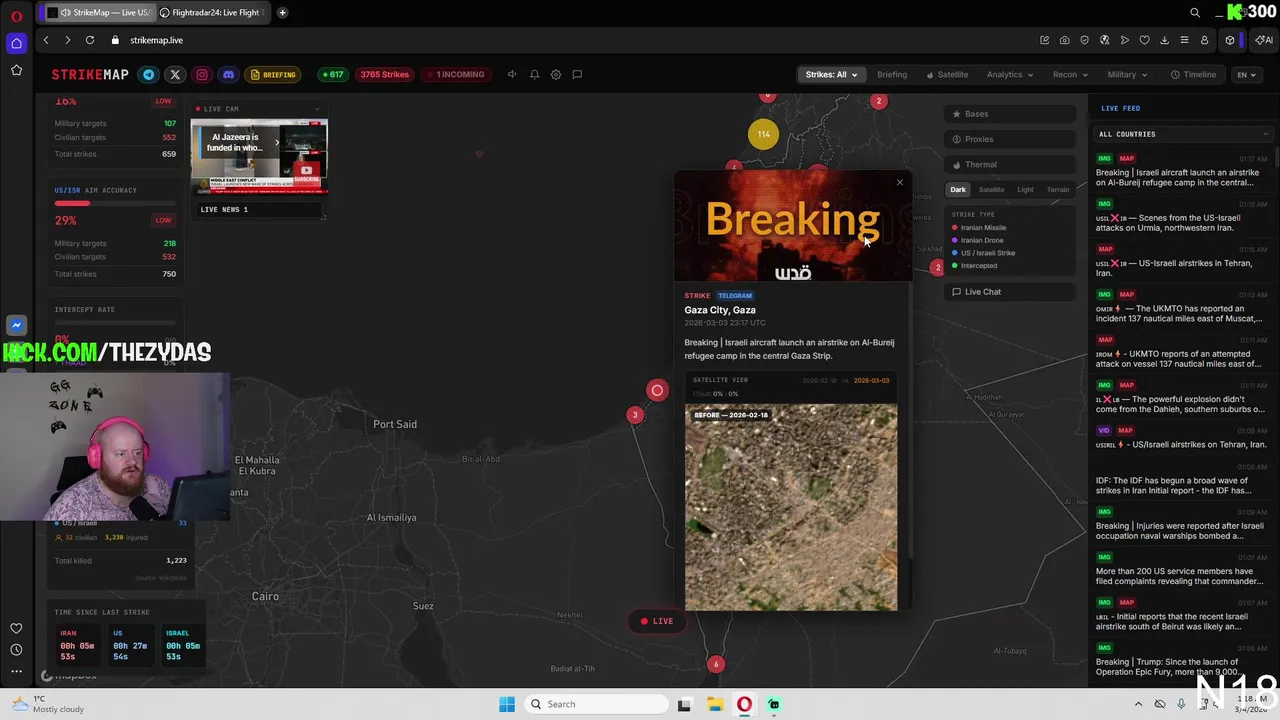Viewport: 1280px width, 720px height.
Task: Open StrikeMap settings gear
Action: coord(556,74)
